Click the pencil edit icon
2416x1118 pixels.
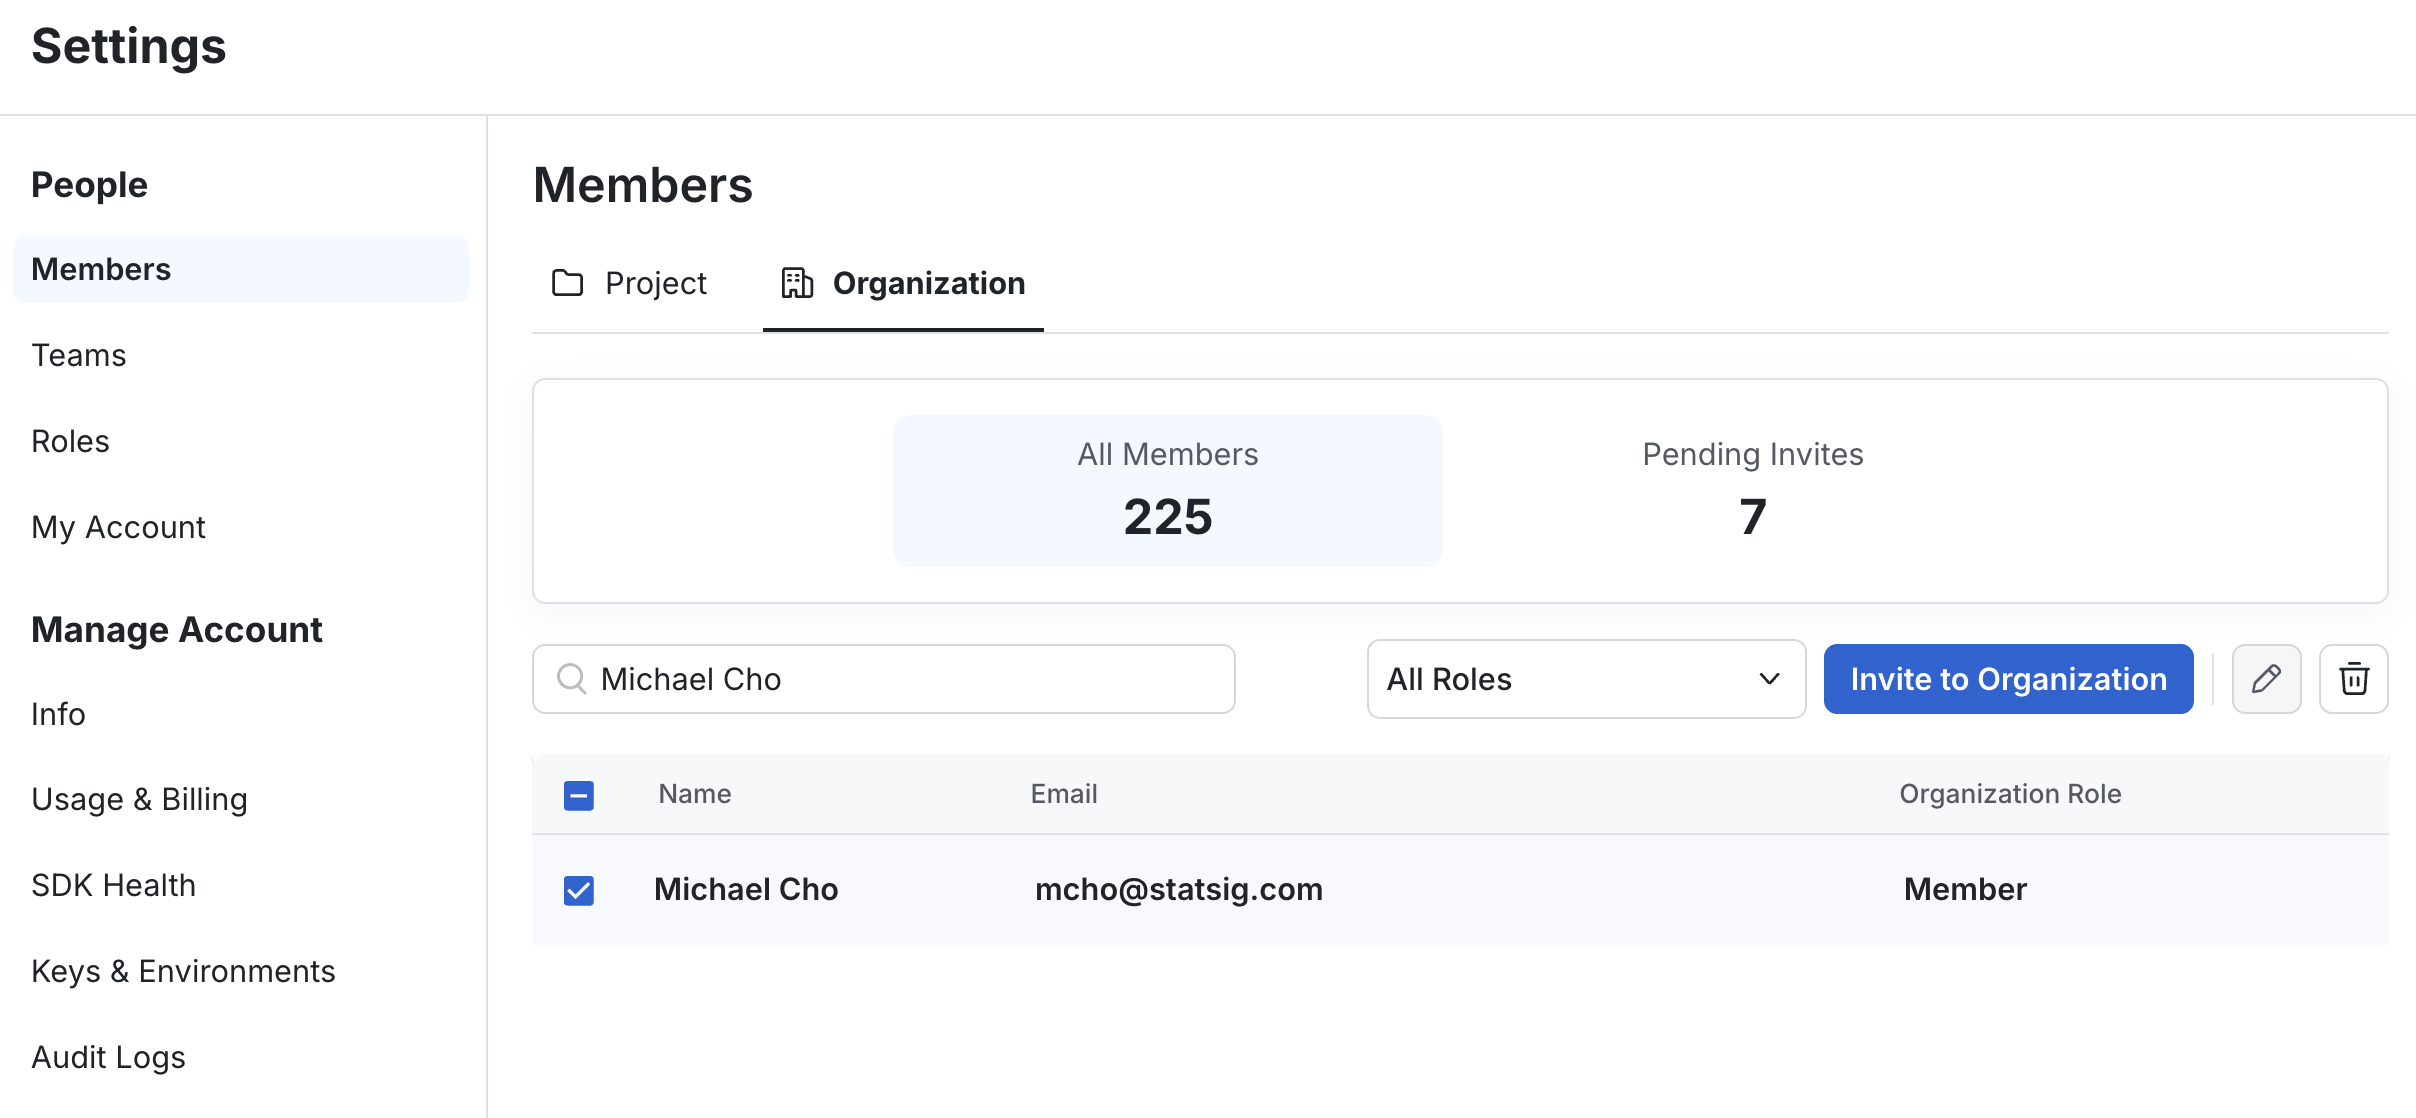tap(2267, 679)
